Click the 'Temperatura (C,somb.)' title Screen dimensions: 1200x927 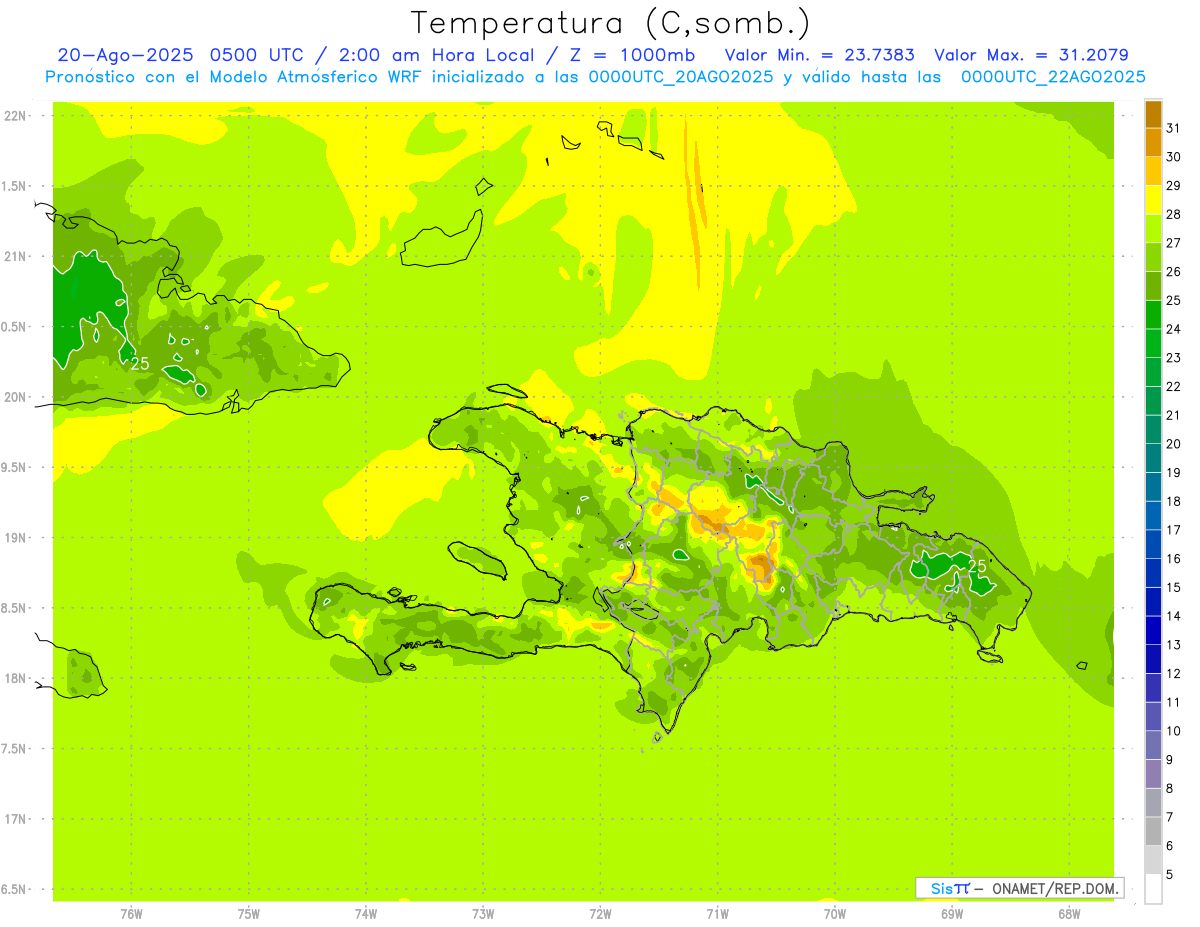(610, 23)
